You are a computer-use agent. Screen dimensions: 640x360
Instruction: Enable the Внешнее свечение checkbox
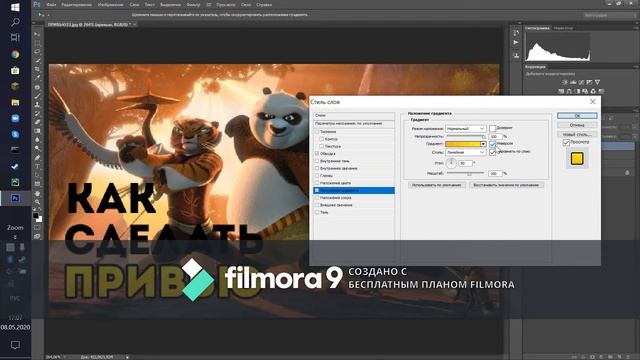coord(317,205)
